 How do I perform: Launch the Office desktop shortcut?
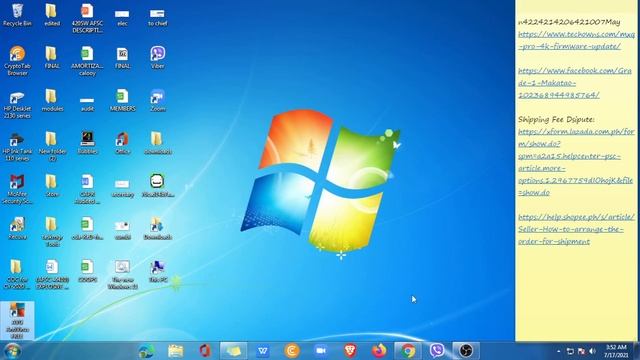122,143
